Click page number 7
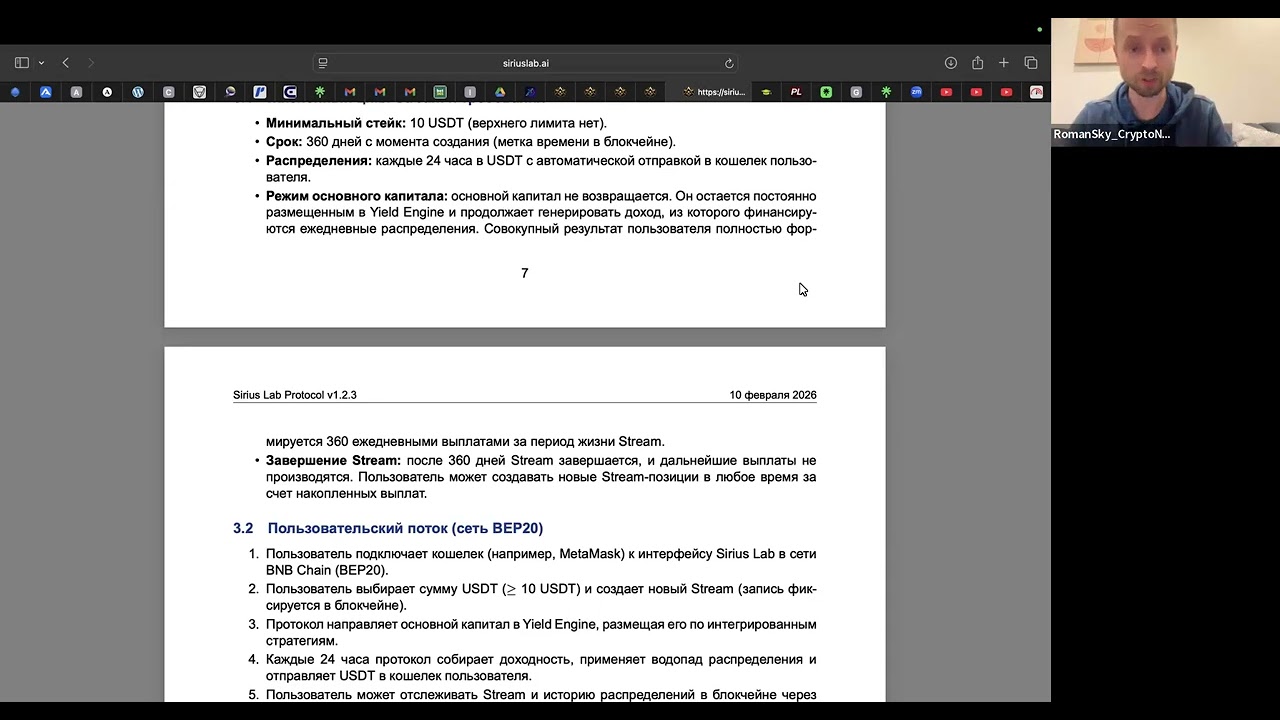 coord(525,273)
